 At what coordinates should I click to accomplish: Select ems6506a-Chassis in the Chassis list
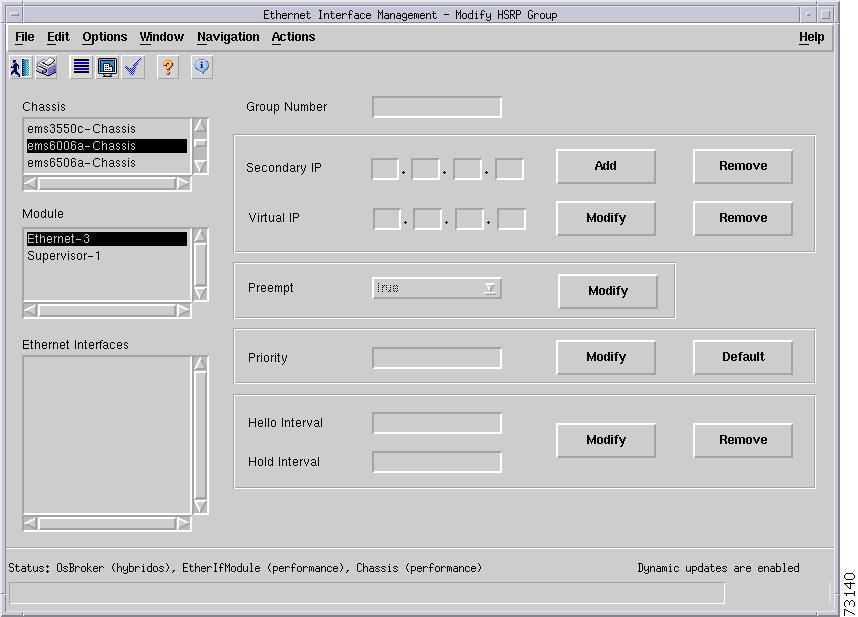(107, 162)
